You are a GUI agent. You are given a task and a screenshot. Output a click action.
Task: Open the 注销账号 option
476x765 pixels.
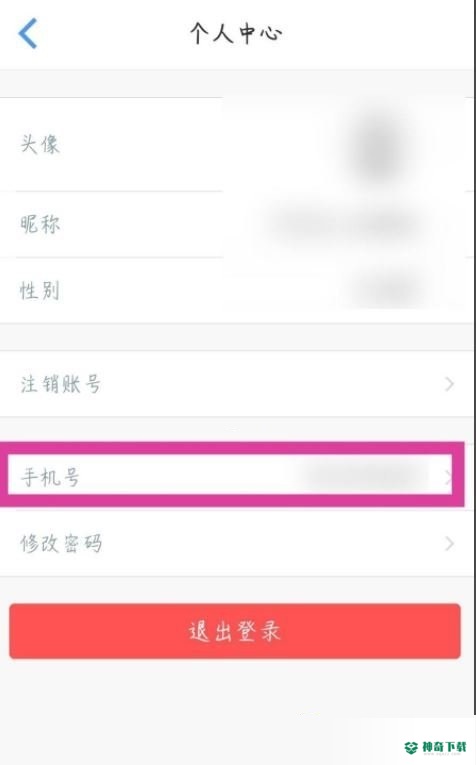click(x=236, y=384)
